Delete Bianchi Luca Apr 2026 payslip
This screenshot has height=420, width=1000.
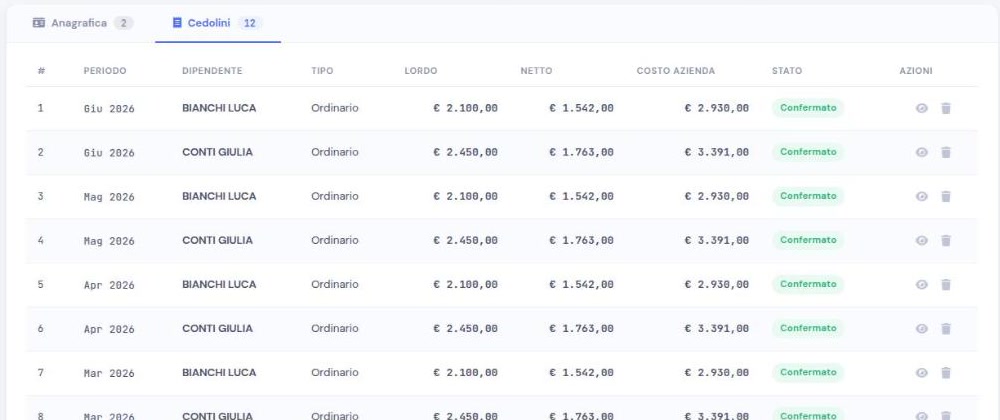tap(946, 284)
